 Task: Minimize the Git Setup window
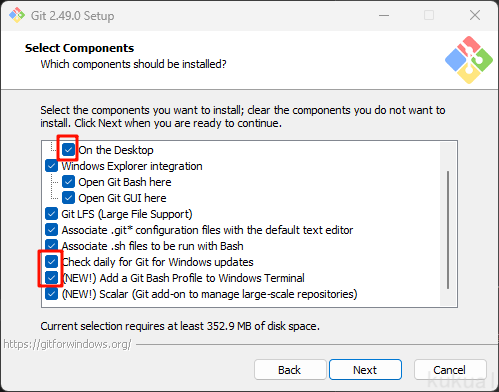point(384,15)
